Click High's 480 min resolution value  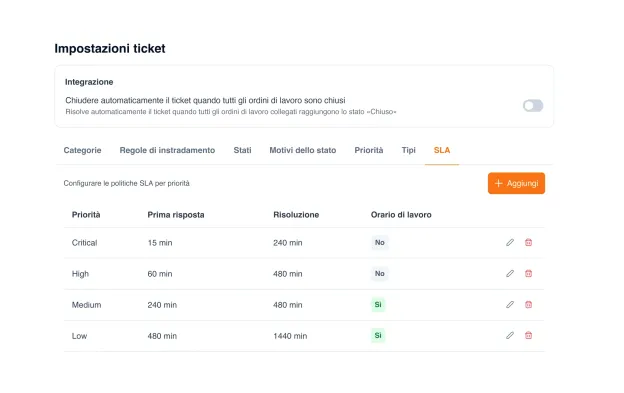[287, 274]
